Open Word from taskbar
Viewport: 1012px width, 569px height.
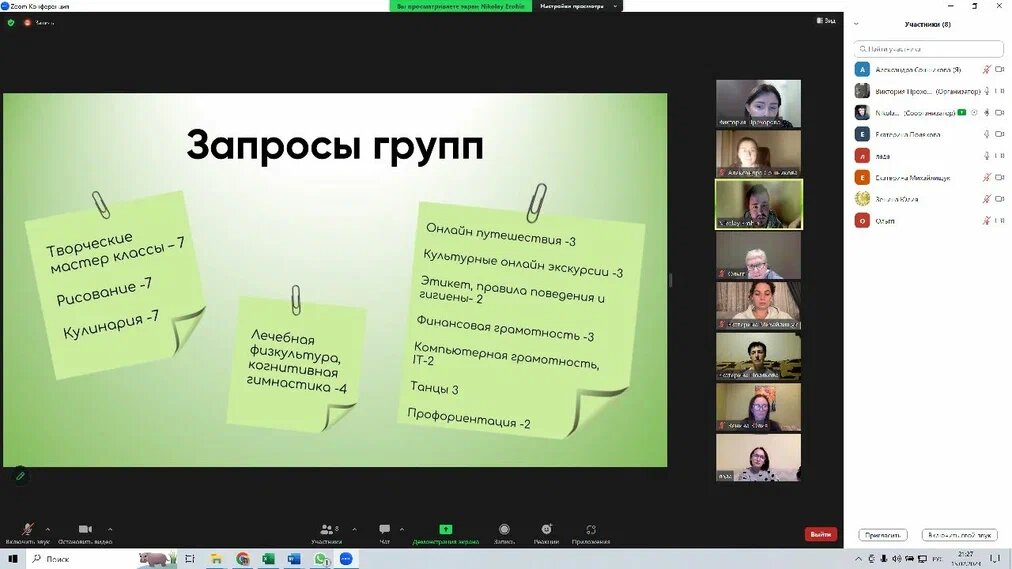pos(294,559)
